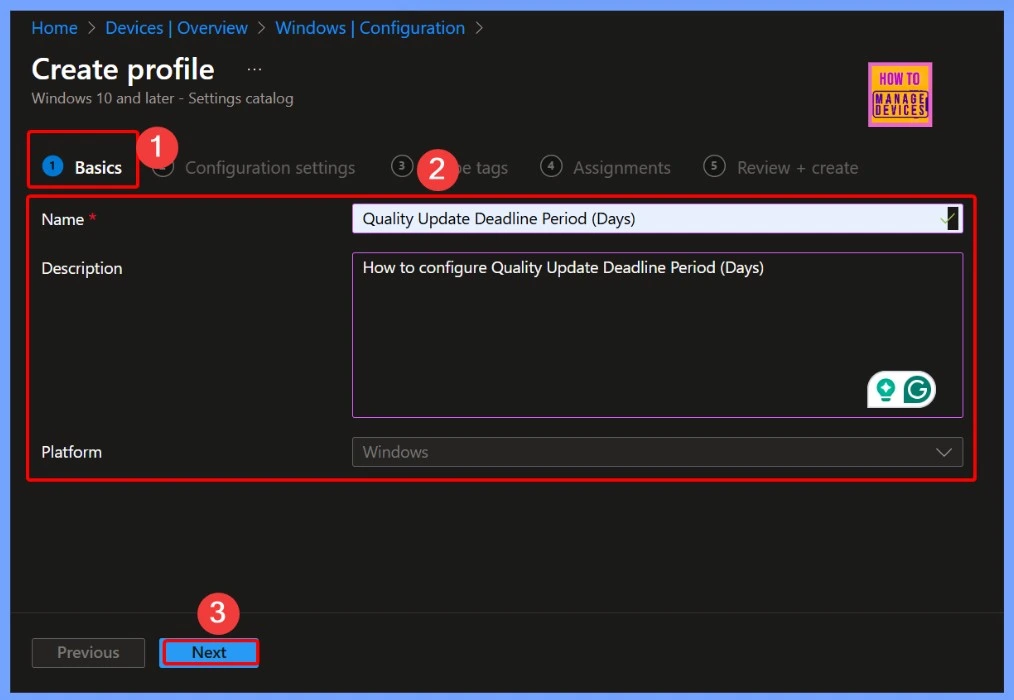
Task: Click the Next button
Action: (x=210, y=652)
